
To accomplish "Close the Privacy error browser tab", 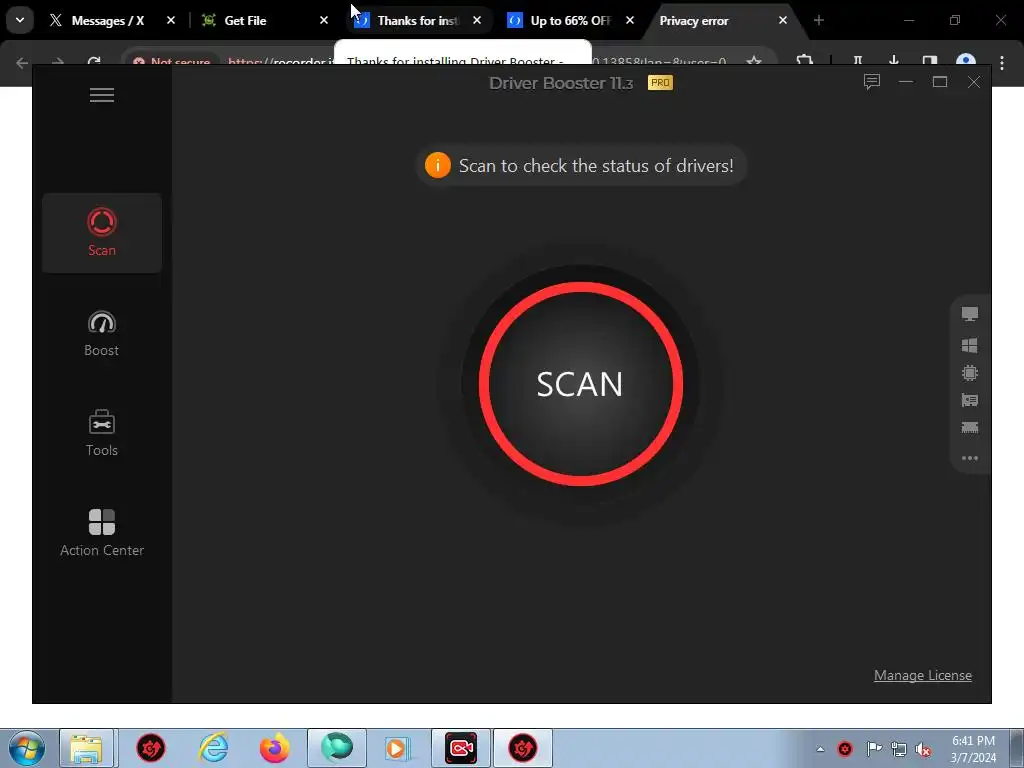I will (783, 21).
